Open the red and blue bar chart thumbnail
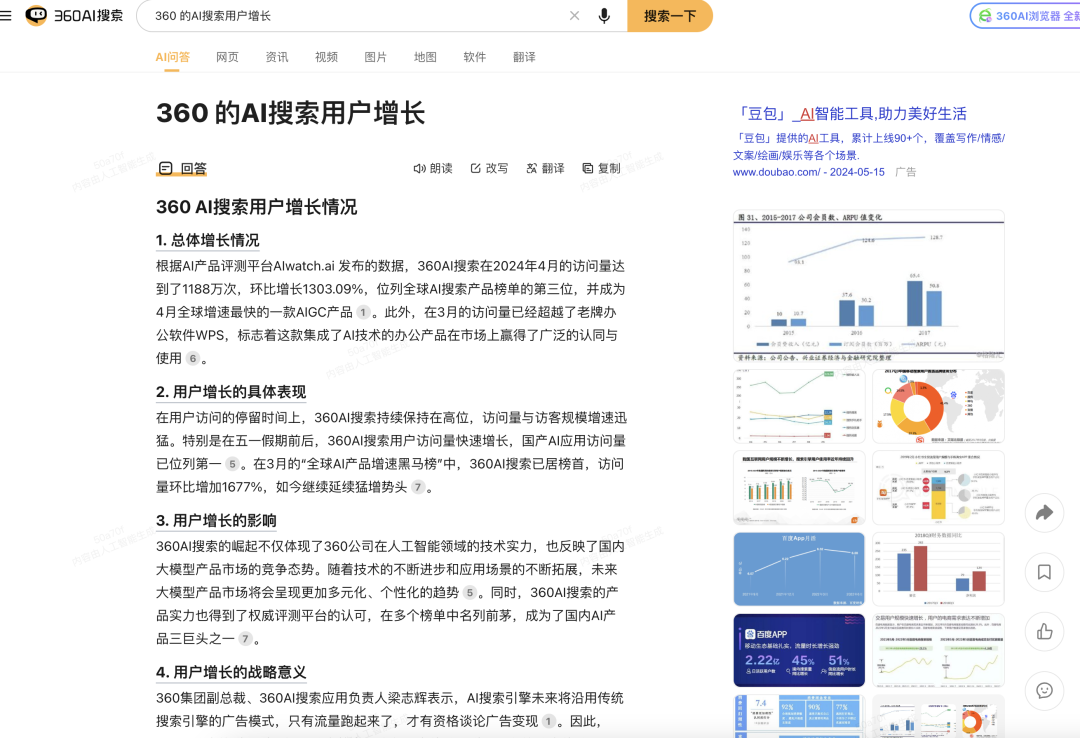This screenshot has width=1080, height=738. pos(938,569)
